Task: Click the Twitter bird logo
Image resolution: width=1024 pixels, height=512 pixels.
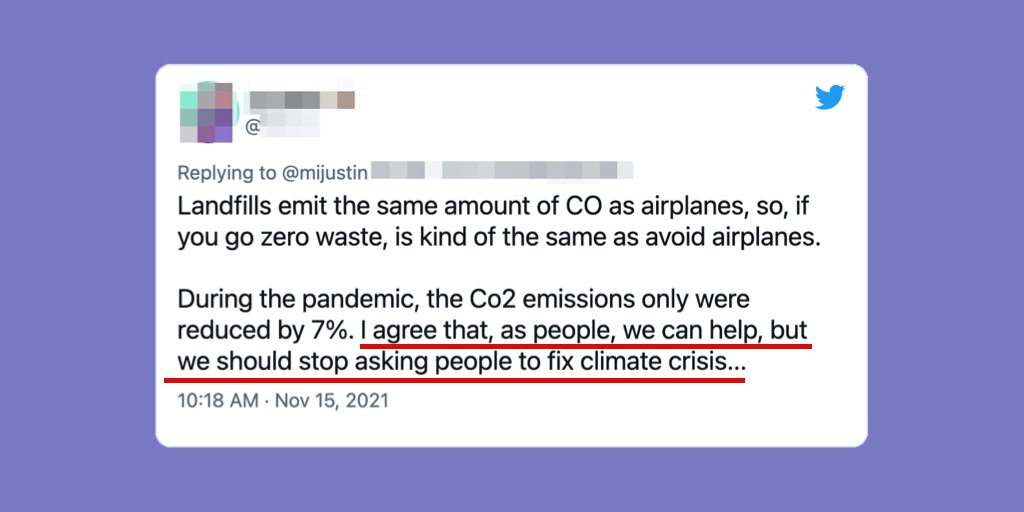Action: pos(829,98)
